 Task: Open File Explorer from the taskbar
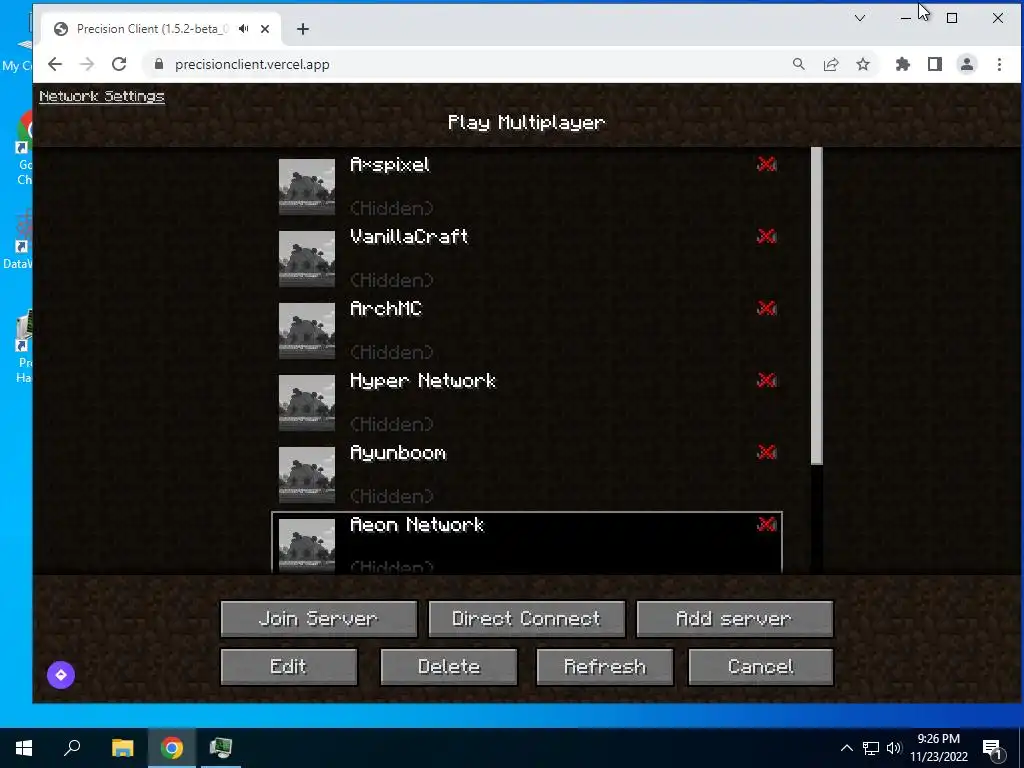tap(122, 748)
